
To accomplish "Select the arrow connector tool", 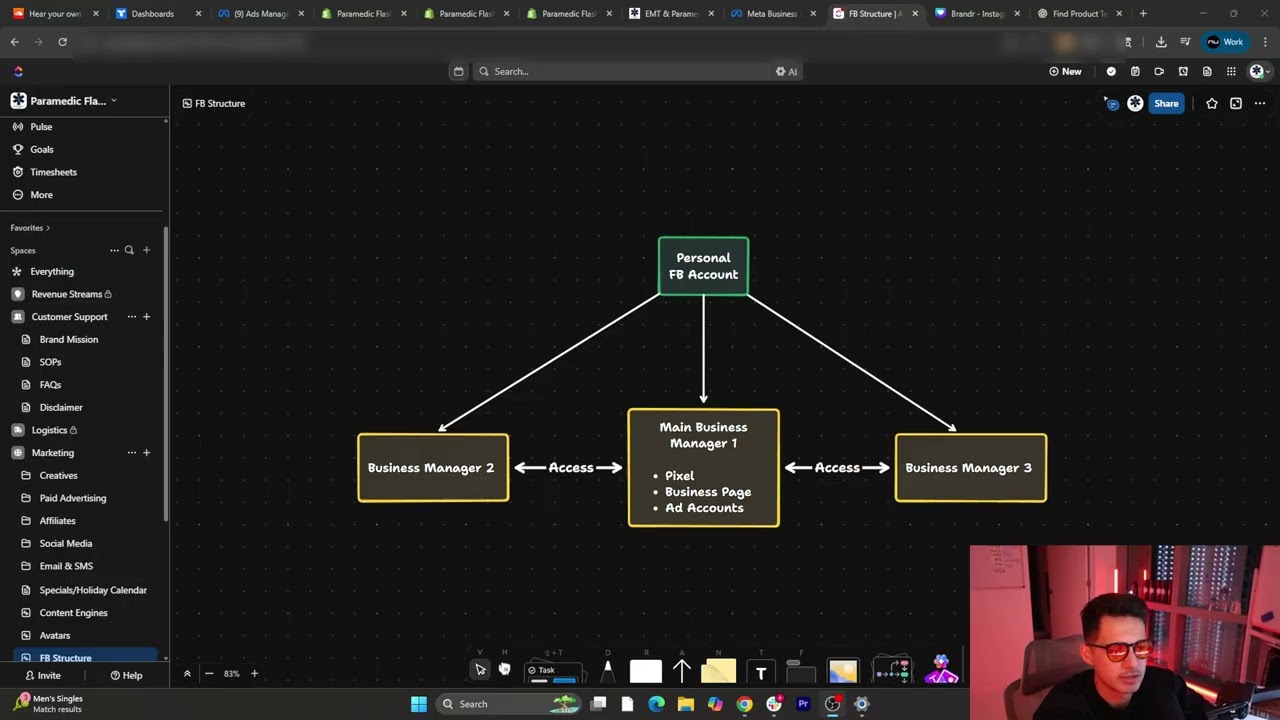I will pos(682,670).
